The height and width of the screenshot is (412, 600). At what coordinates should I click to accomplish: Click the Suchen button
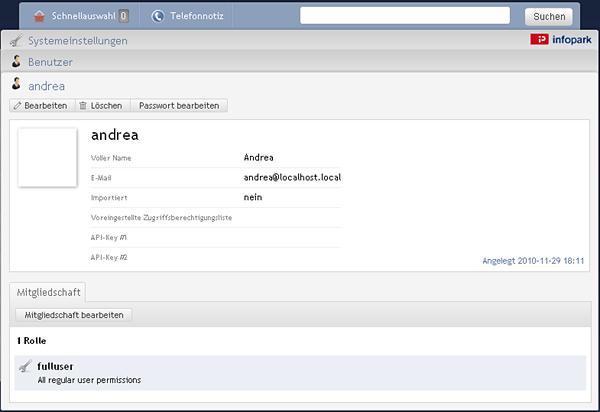click(x=549, y=16)
